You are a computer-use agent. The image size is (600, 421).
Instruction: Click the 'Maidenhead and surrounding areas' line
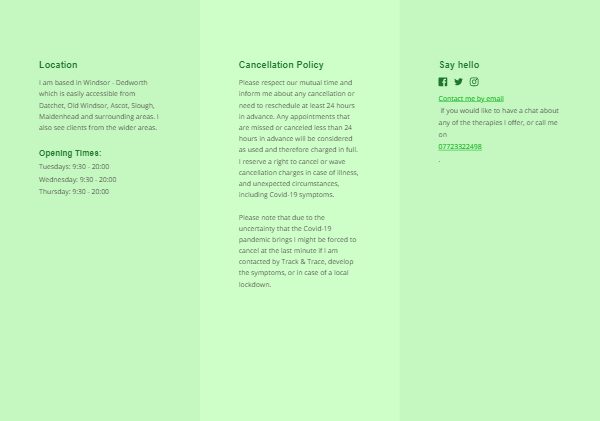tap(99, 116)
